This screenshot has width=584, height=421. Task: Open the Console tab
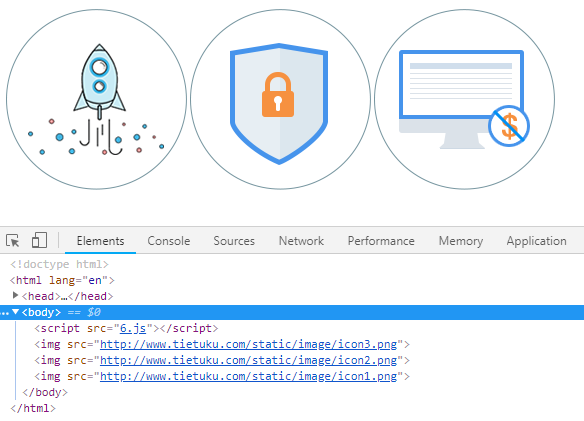(x=169, y=241)
